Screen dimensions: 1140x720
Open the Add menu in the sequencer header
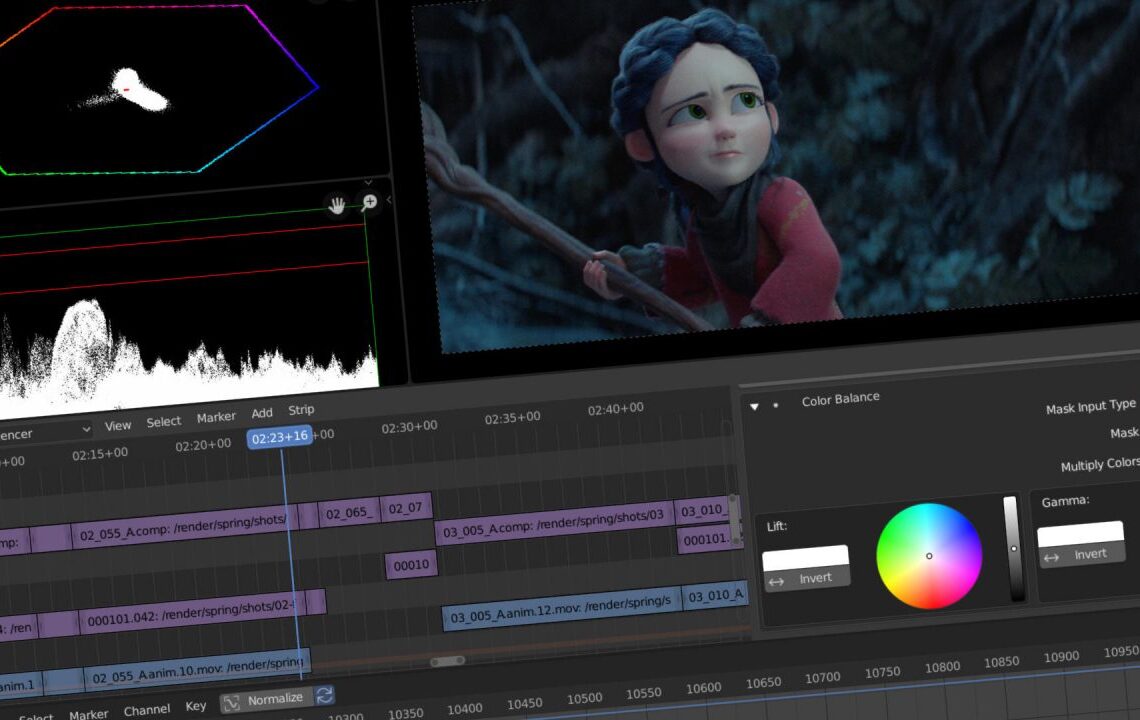[x=261, y=412]
